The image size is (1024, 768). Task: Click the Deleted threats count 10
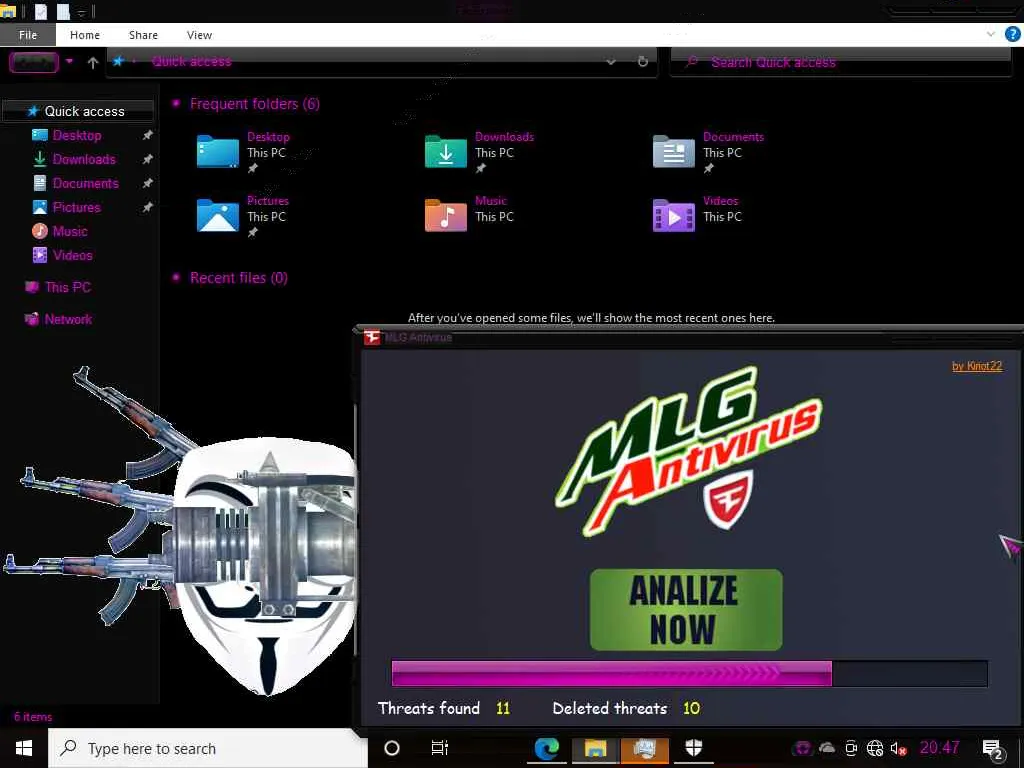pos(692,709)
